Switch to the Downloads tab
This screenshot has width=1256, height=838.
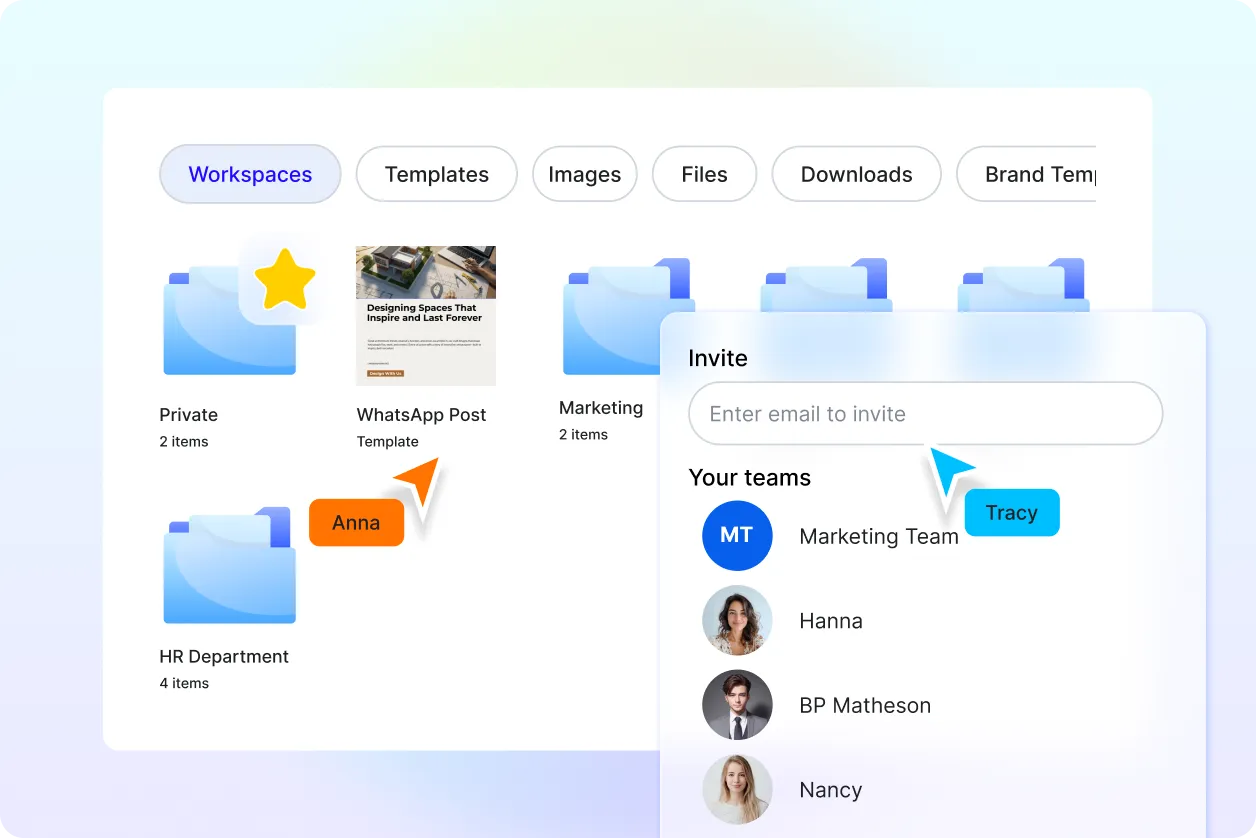857,174
